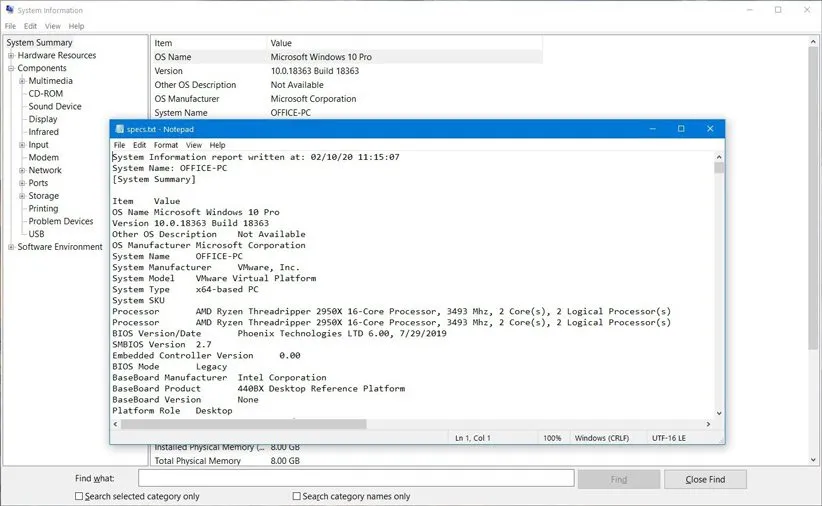This screenshot has width=822, height=506.
Task: Expand the Software Environment tree node
Action: coord(11,247)
